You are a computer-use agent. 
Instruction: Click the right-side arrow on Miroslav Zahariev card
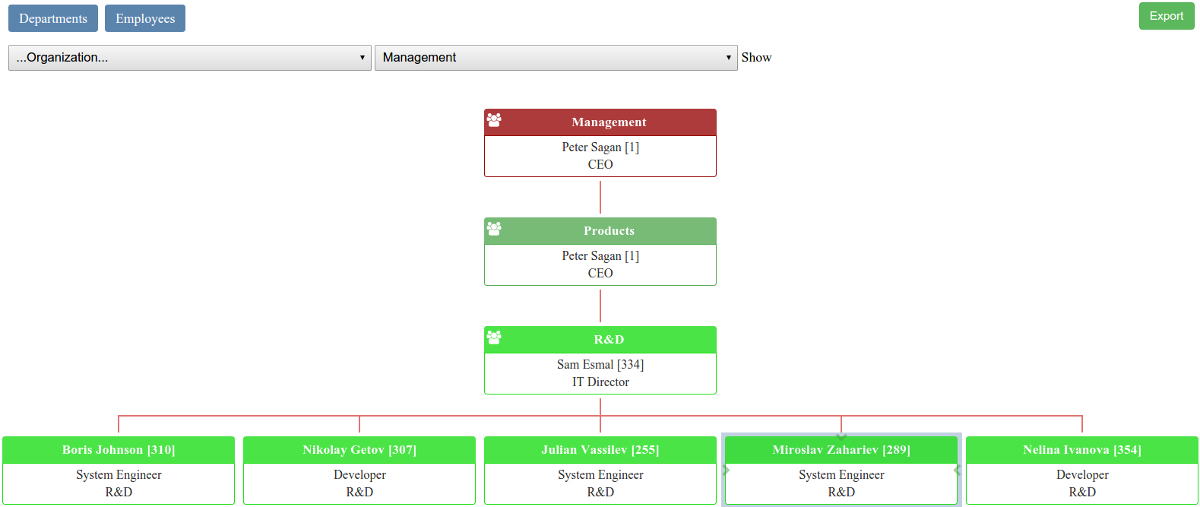pyautogui.click(x=957, y=469)
